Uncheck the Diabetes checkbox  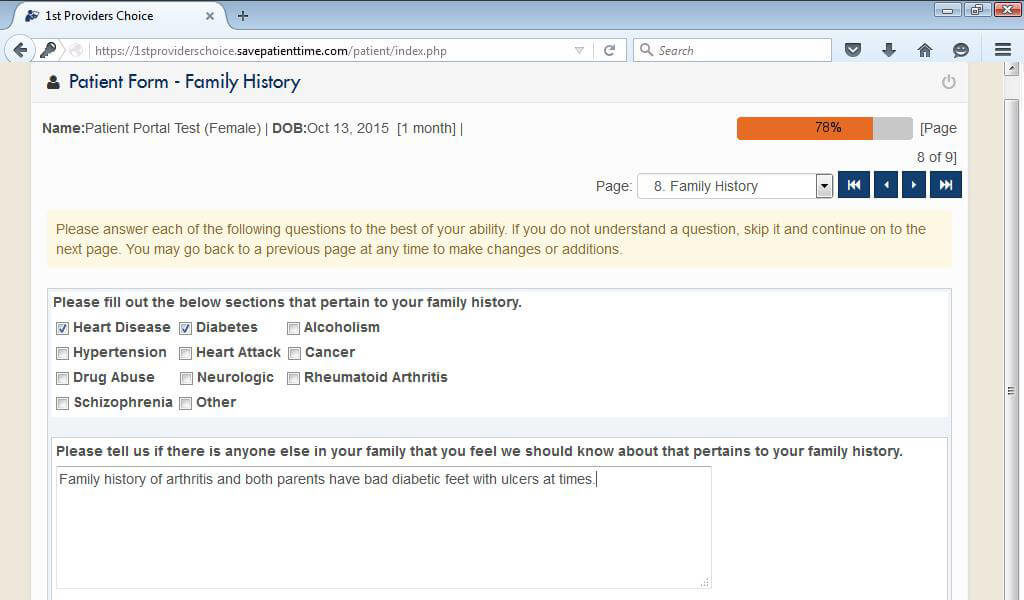185,328
